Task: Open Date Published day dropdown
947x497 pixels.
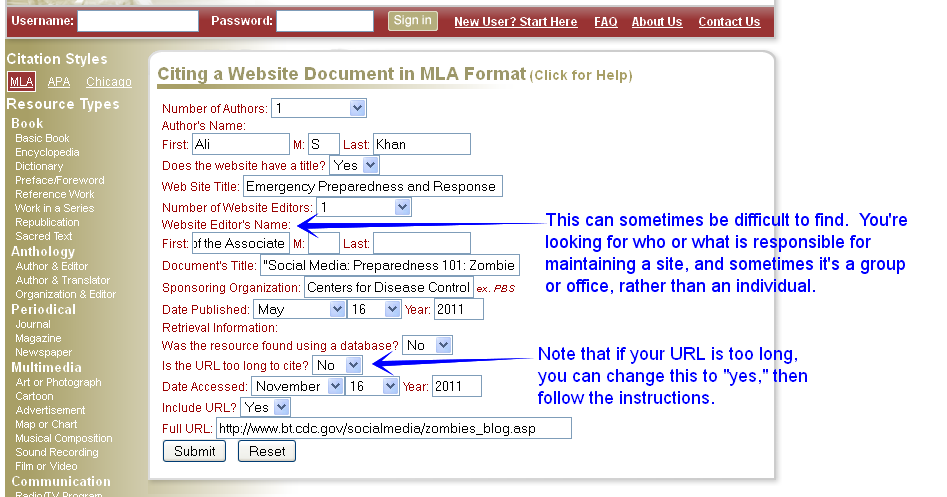Action: point(374,310)
